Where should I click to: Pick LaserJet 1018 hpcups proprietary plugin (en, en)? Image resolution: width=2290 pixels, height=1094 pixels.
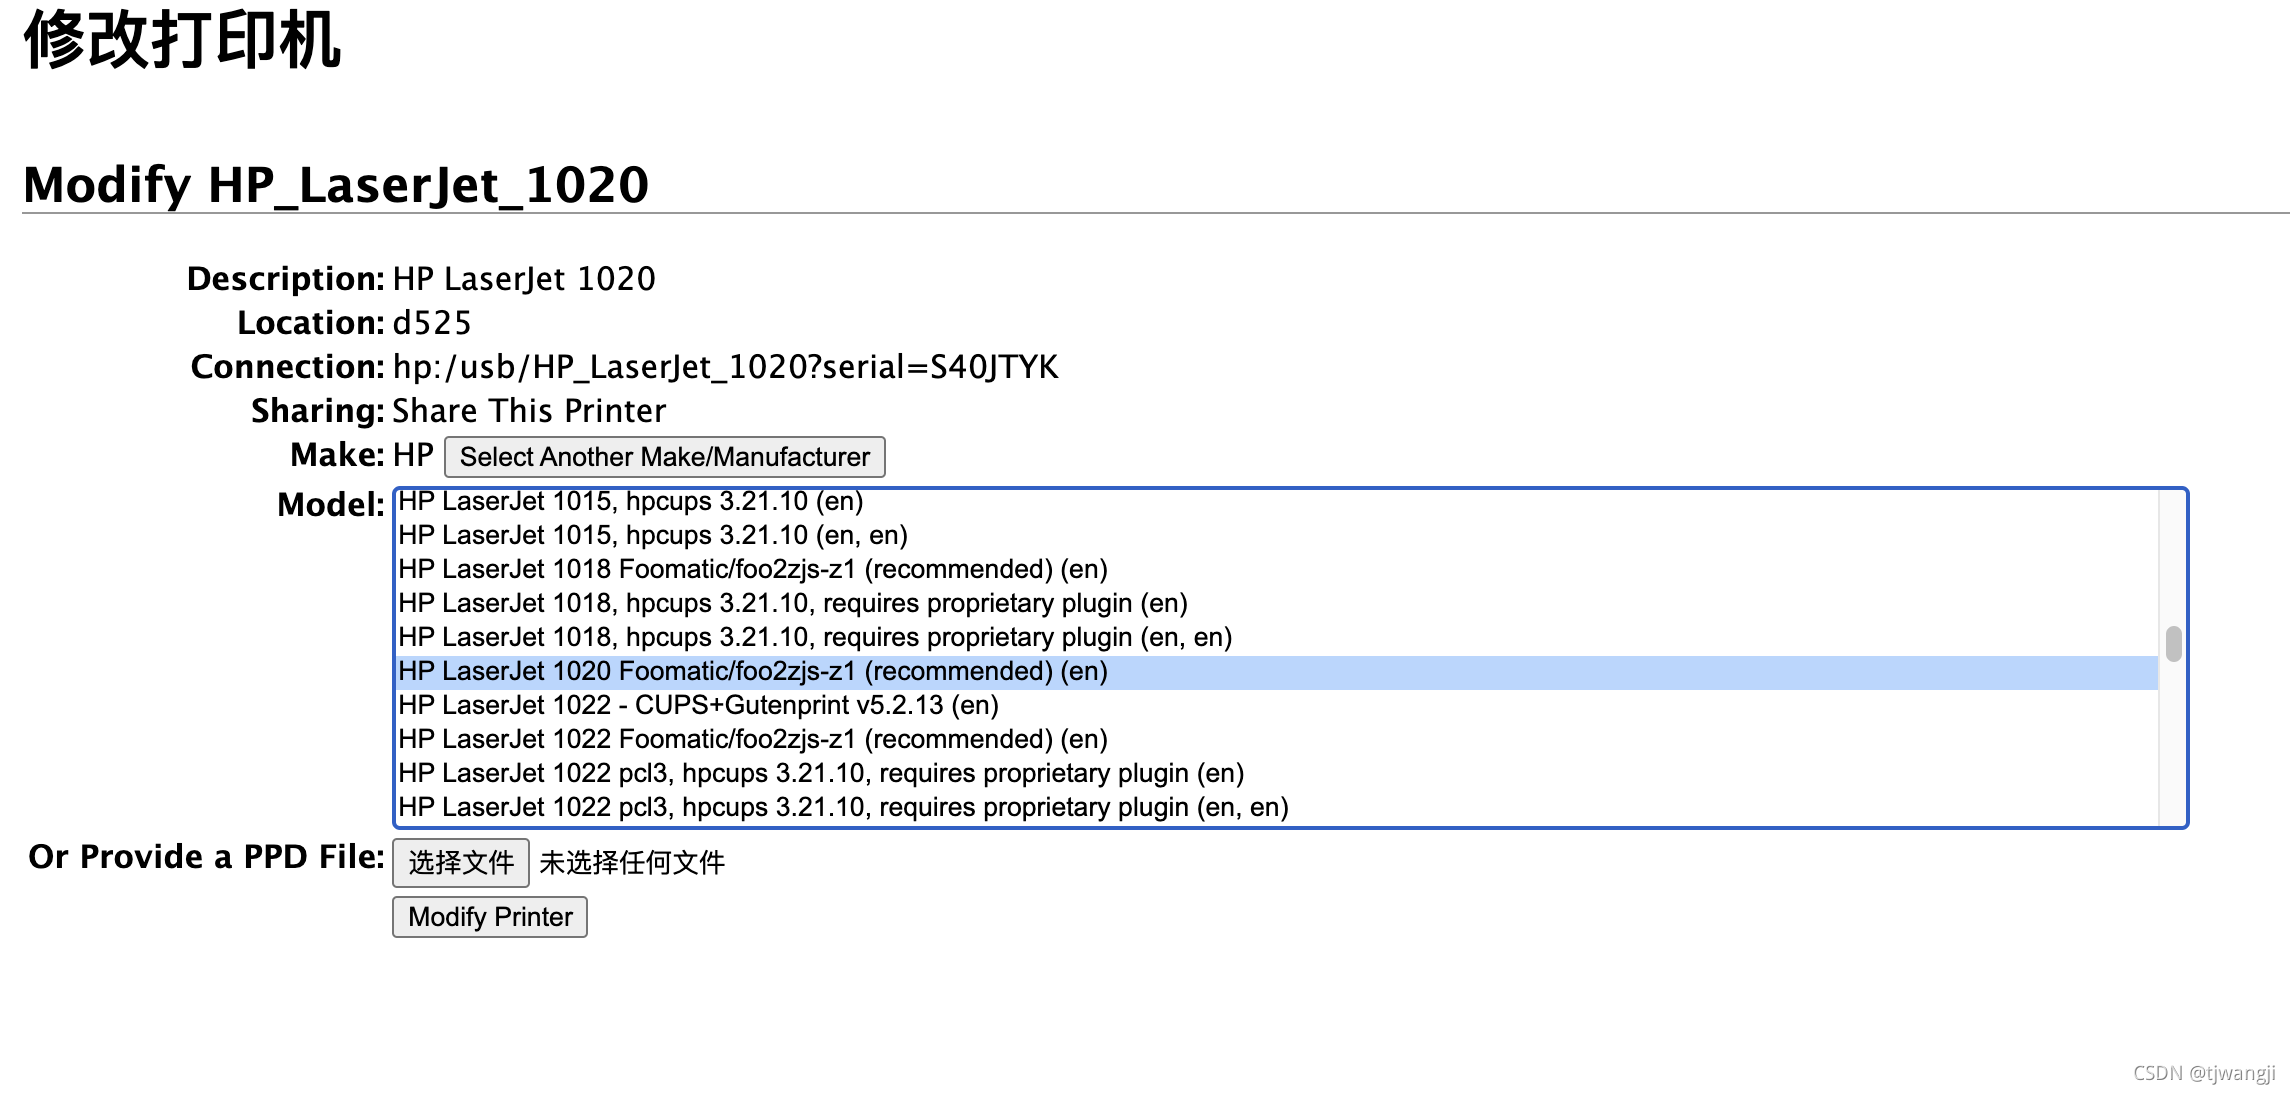pyautogui.click(x=814, y=638)
